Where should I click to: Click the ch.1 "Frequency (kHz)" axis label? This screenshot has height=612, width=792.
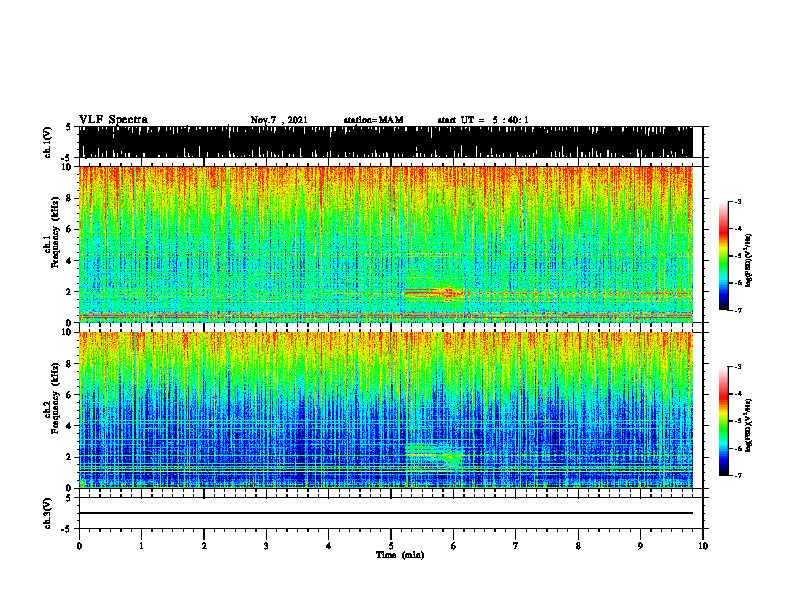click(56, 232)
